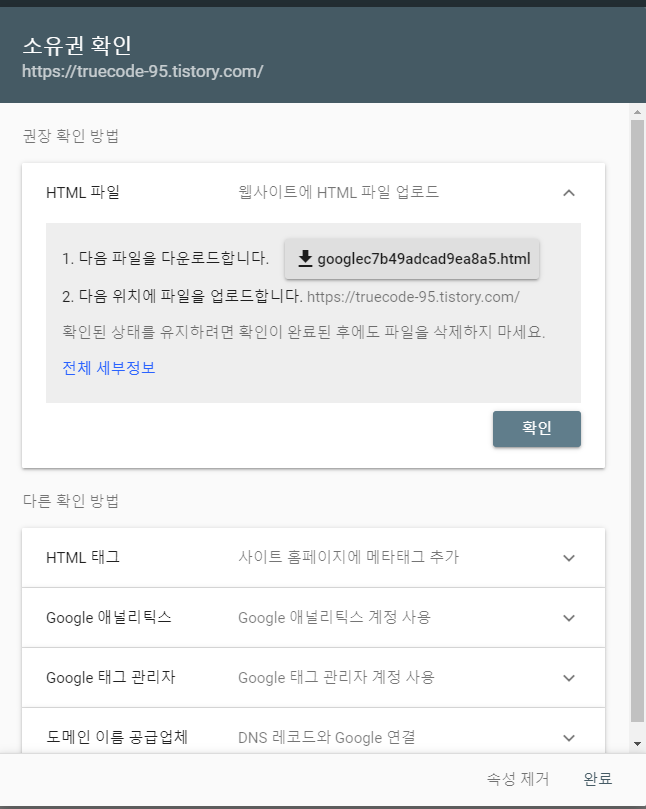Open the 전체 세부정보 link

[109, 368]
